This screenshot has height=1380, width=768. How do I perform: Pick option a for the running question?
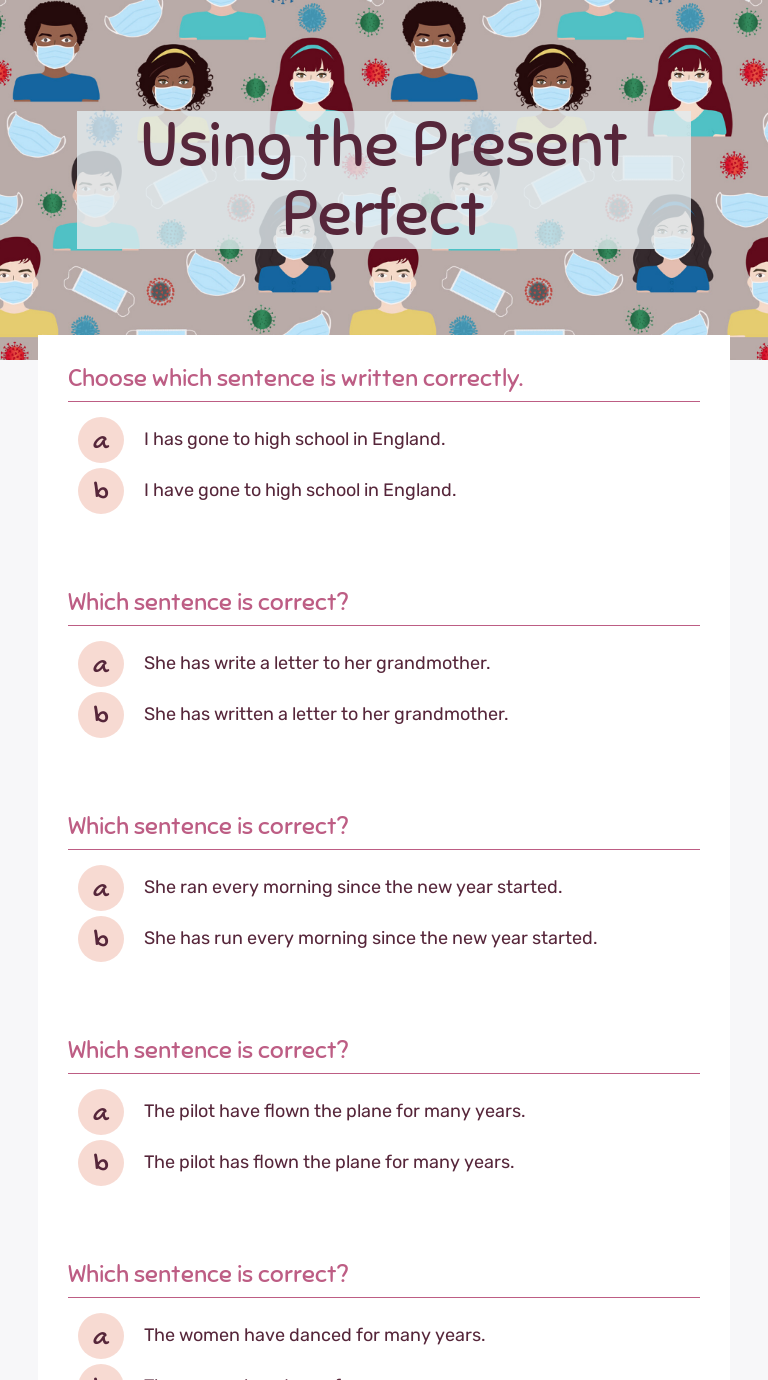(101, 888)
